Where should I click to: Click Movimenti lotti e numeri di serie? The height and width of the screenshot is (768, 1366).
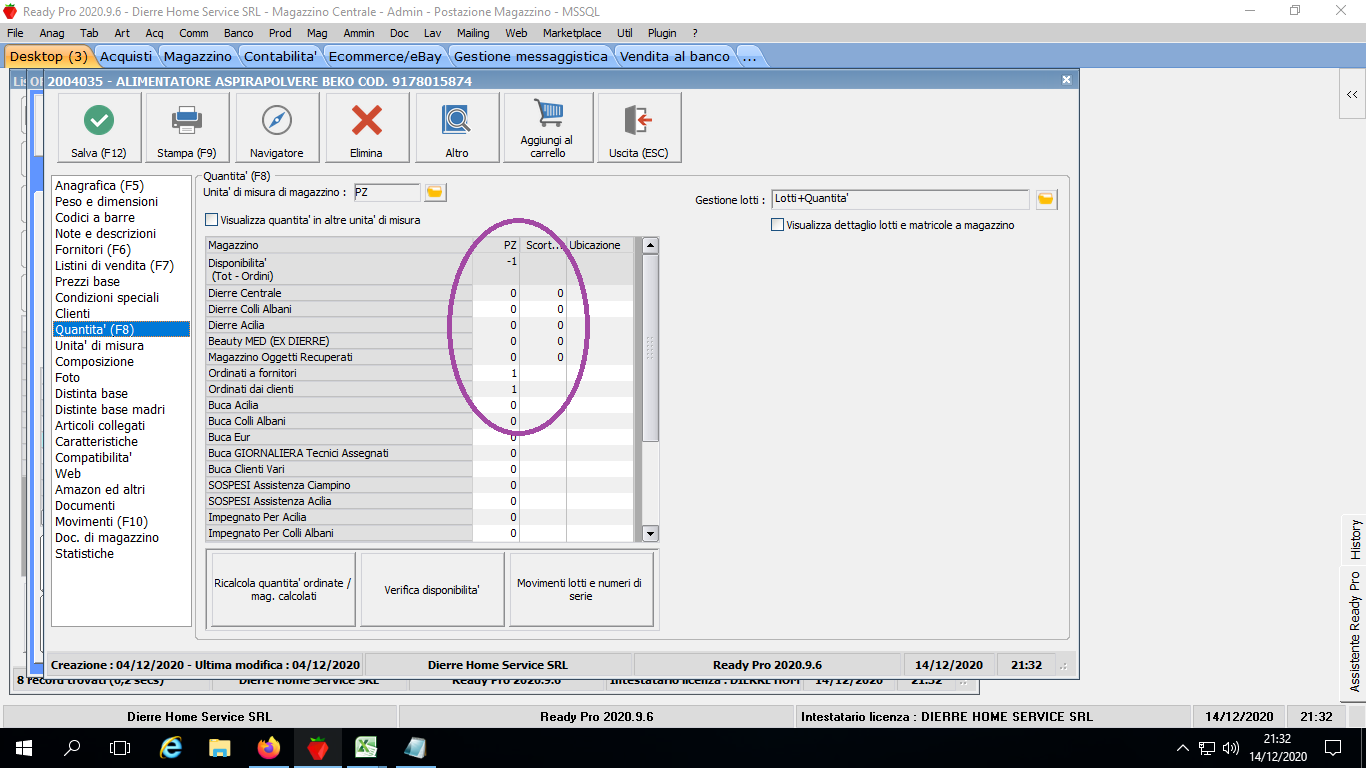[x=581, y=589]
